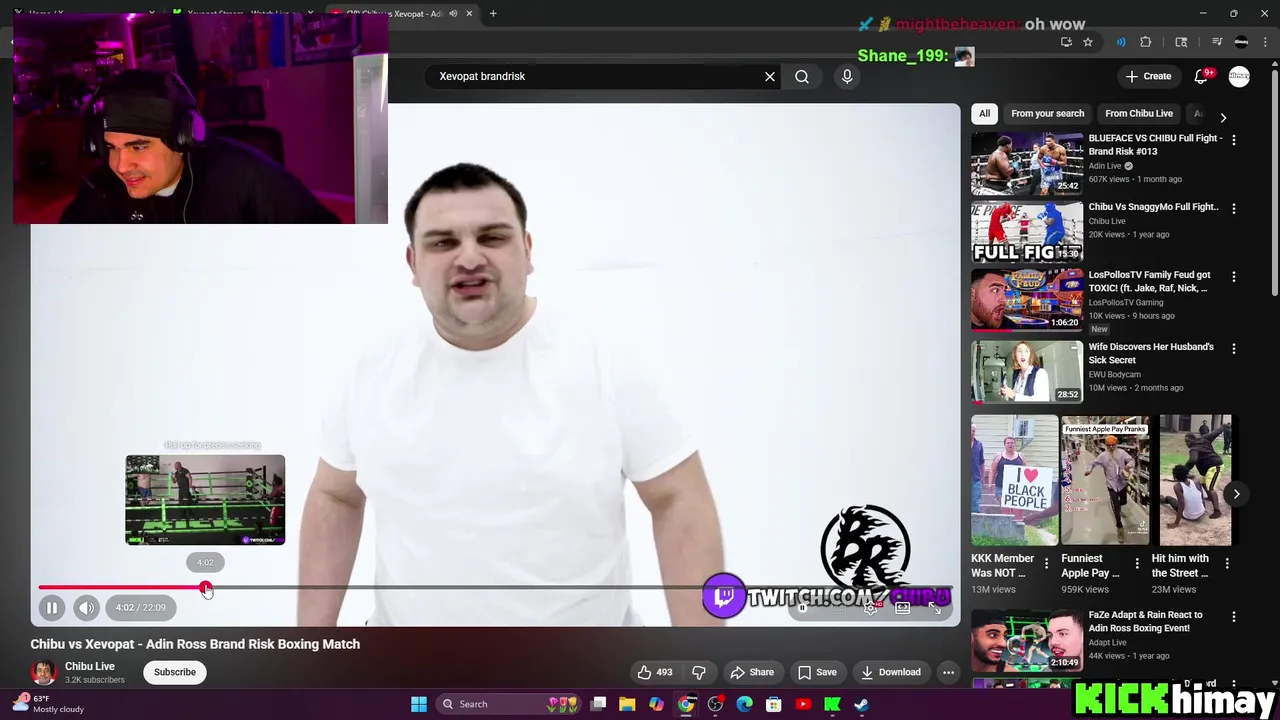This screenshot has height=720, width=1280.
Task: Toggle the autoplay switch in the player
Action: coord(804,607)
